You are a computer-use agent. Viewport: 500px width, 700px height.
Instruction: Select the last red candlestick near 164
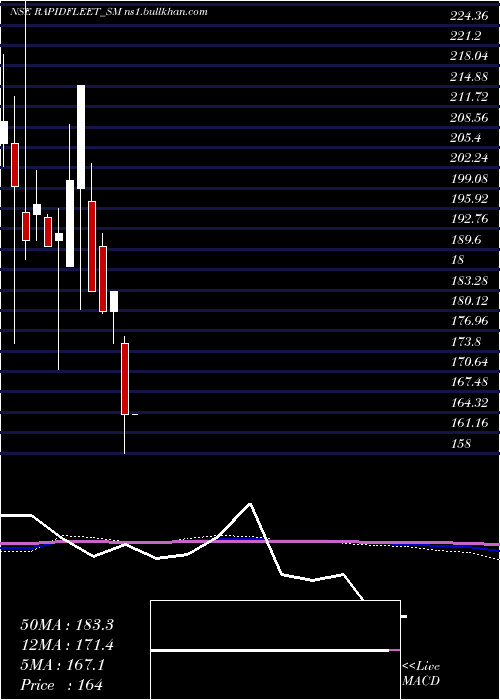125,379
